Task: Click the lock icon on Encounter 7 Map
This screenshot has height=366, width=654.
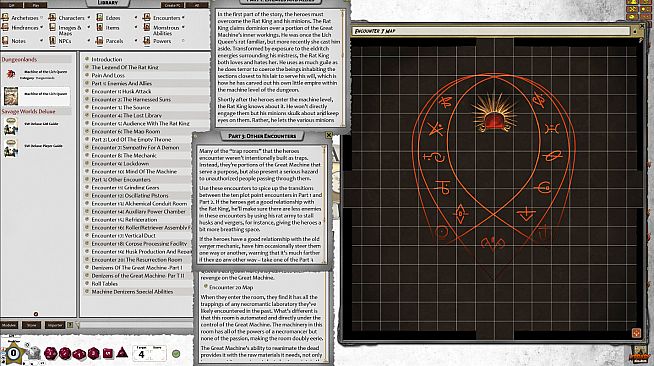Action: click(635, 31)
